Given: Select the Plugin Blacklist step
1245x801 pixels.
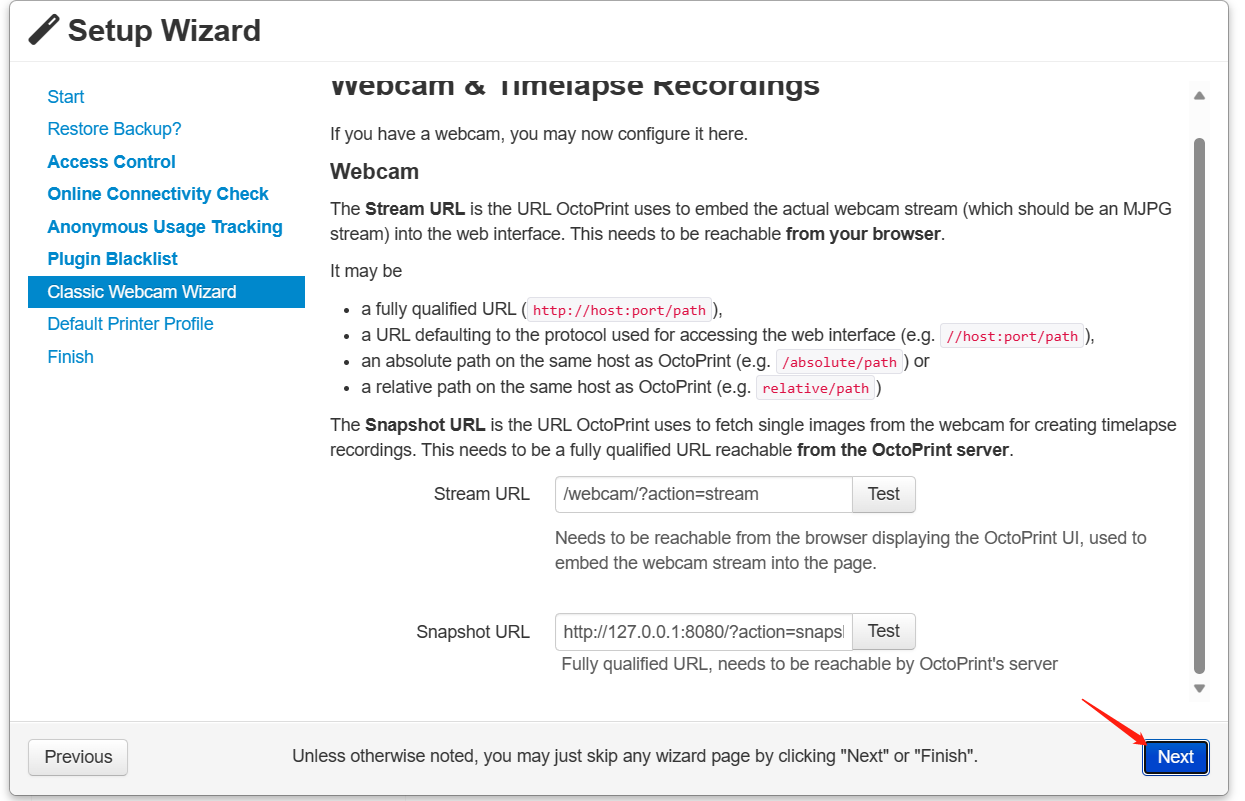Looking at the screenshot, I should pos(112,259).
